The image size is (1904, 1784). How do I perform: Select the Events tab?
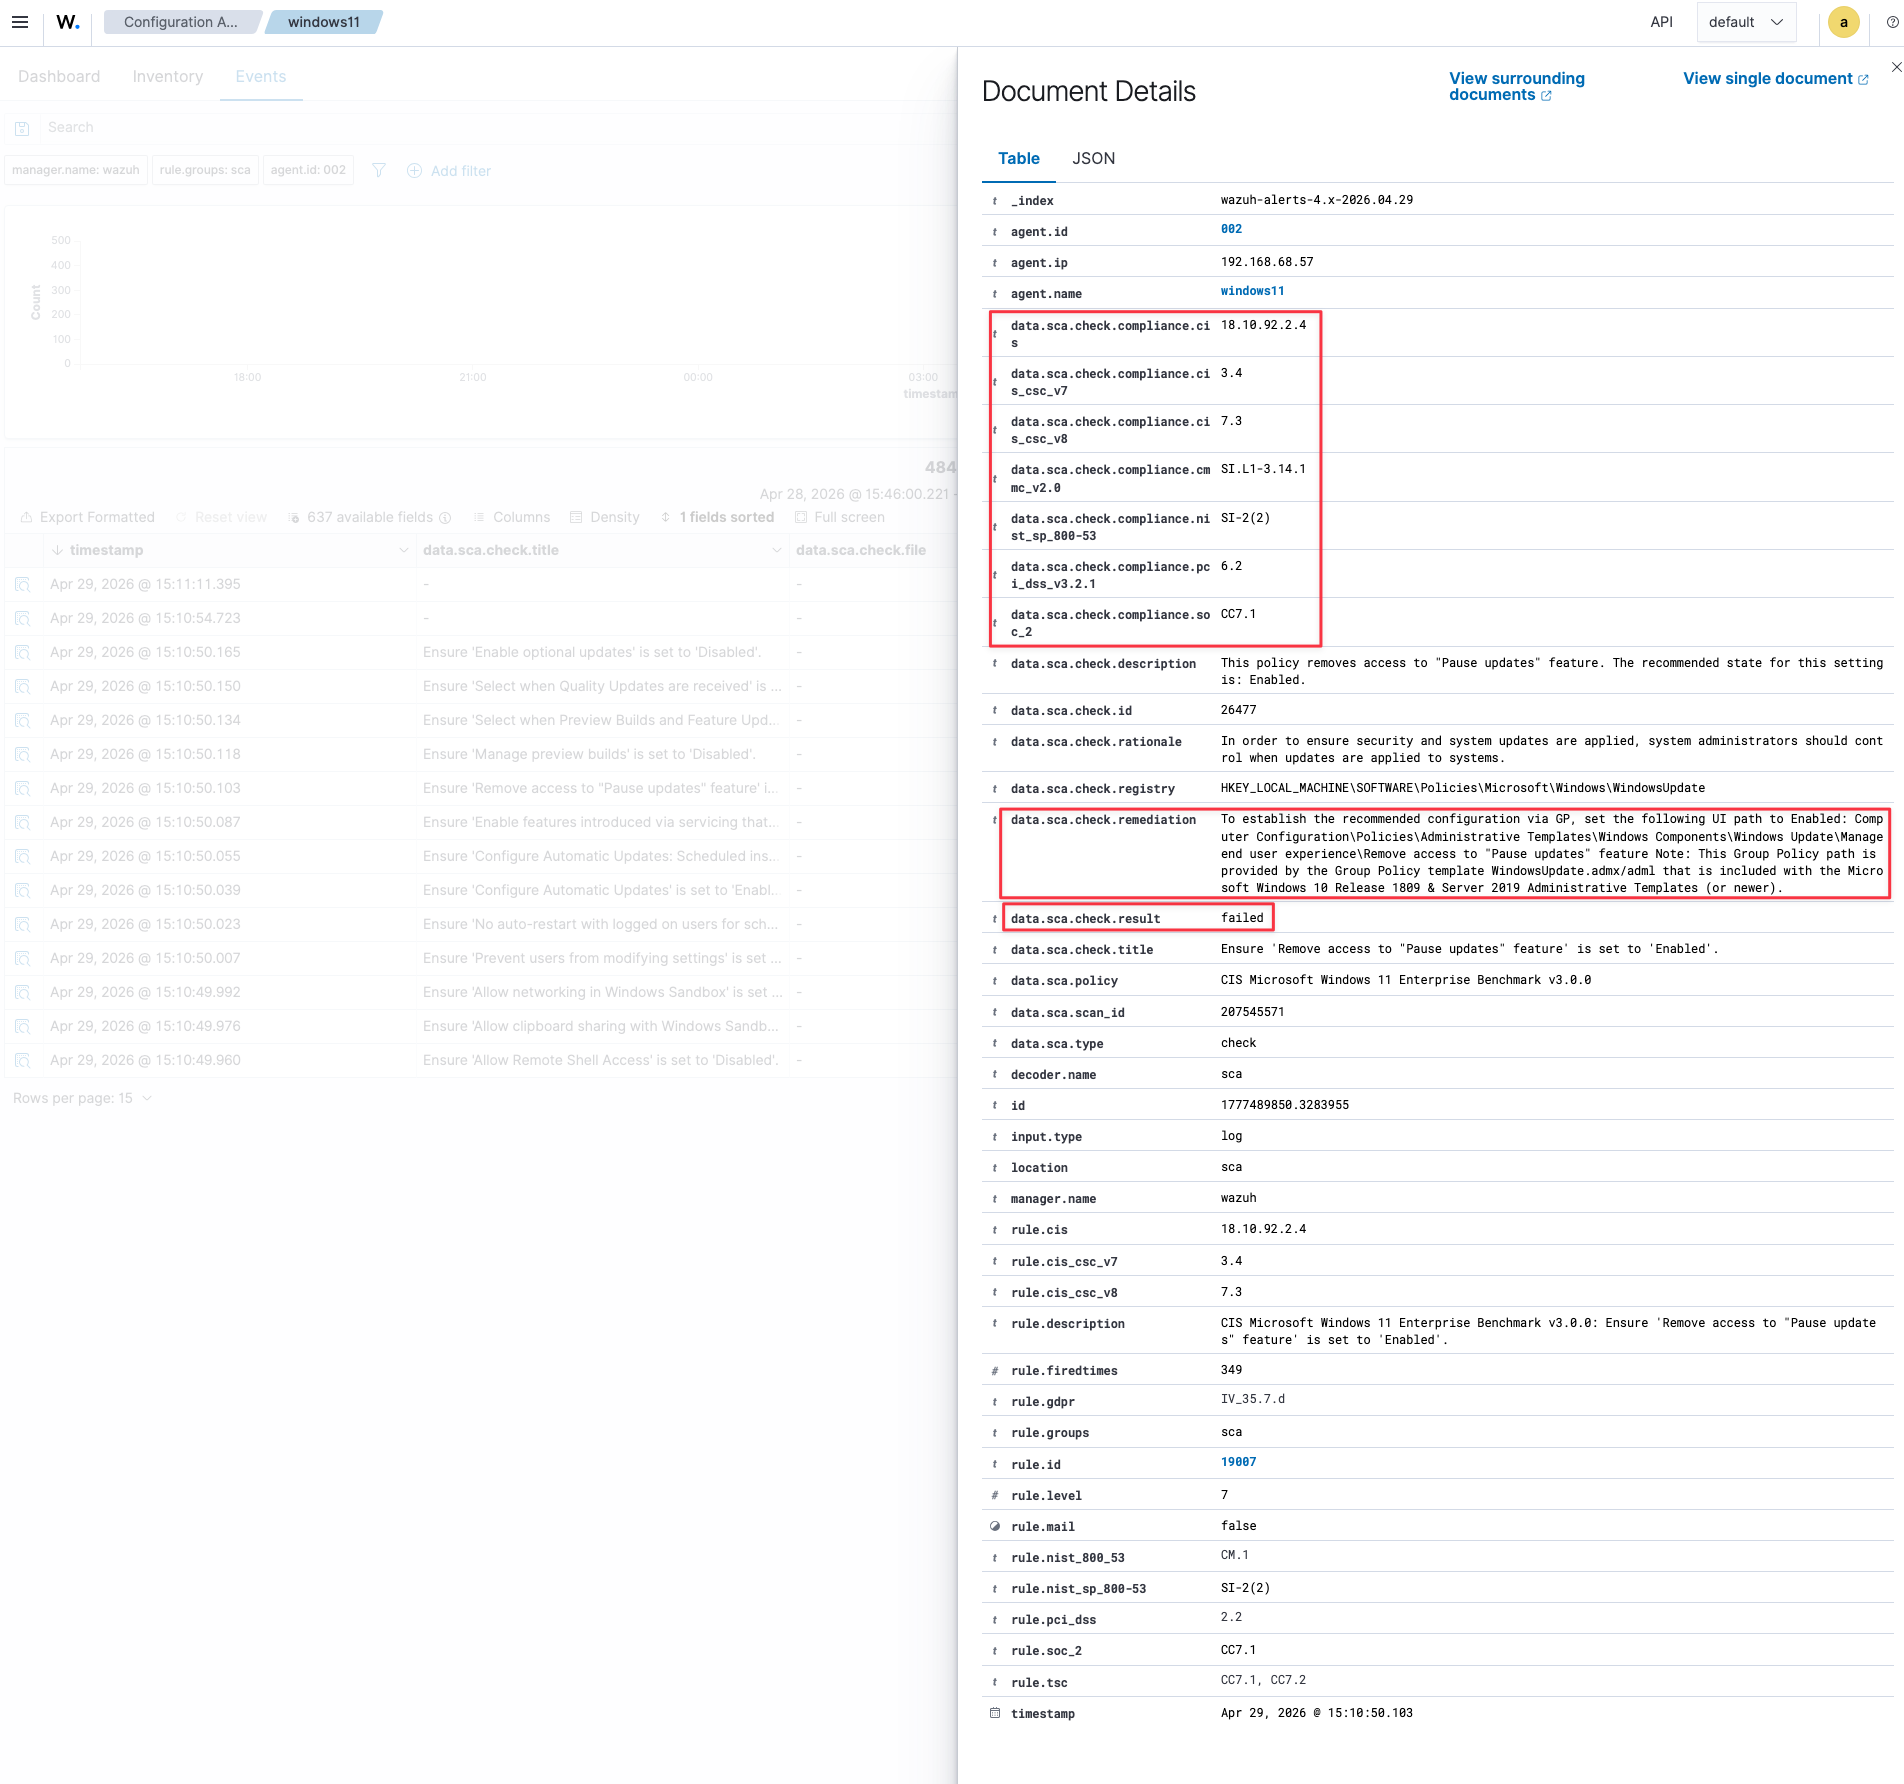pyautogui.click(x=261, y=76)
